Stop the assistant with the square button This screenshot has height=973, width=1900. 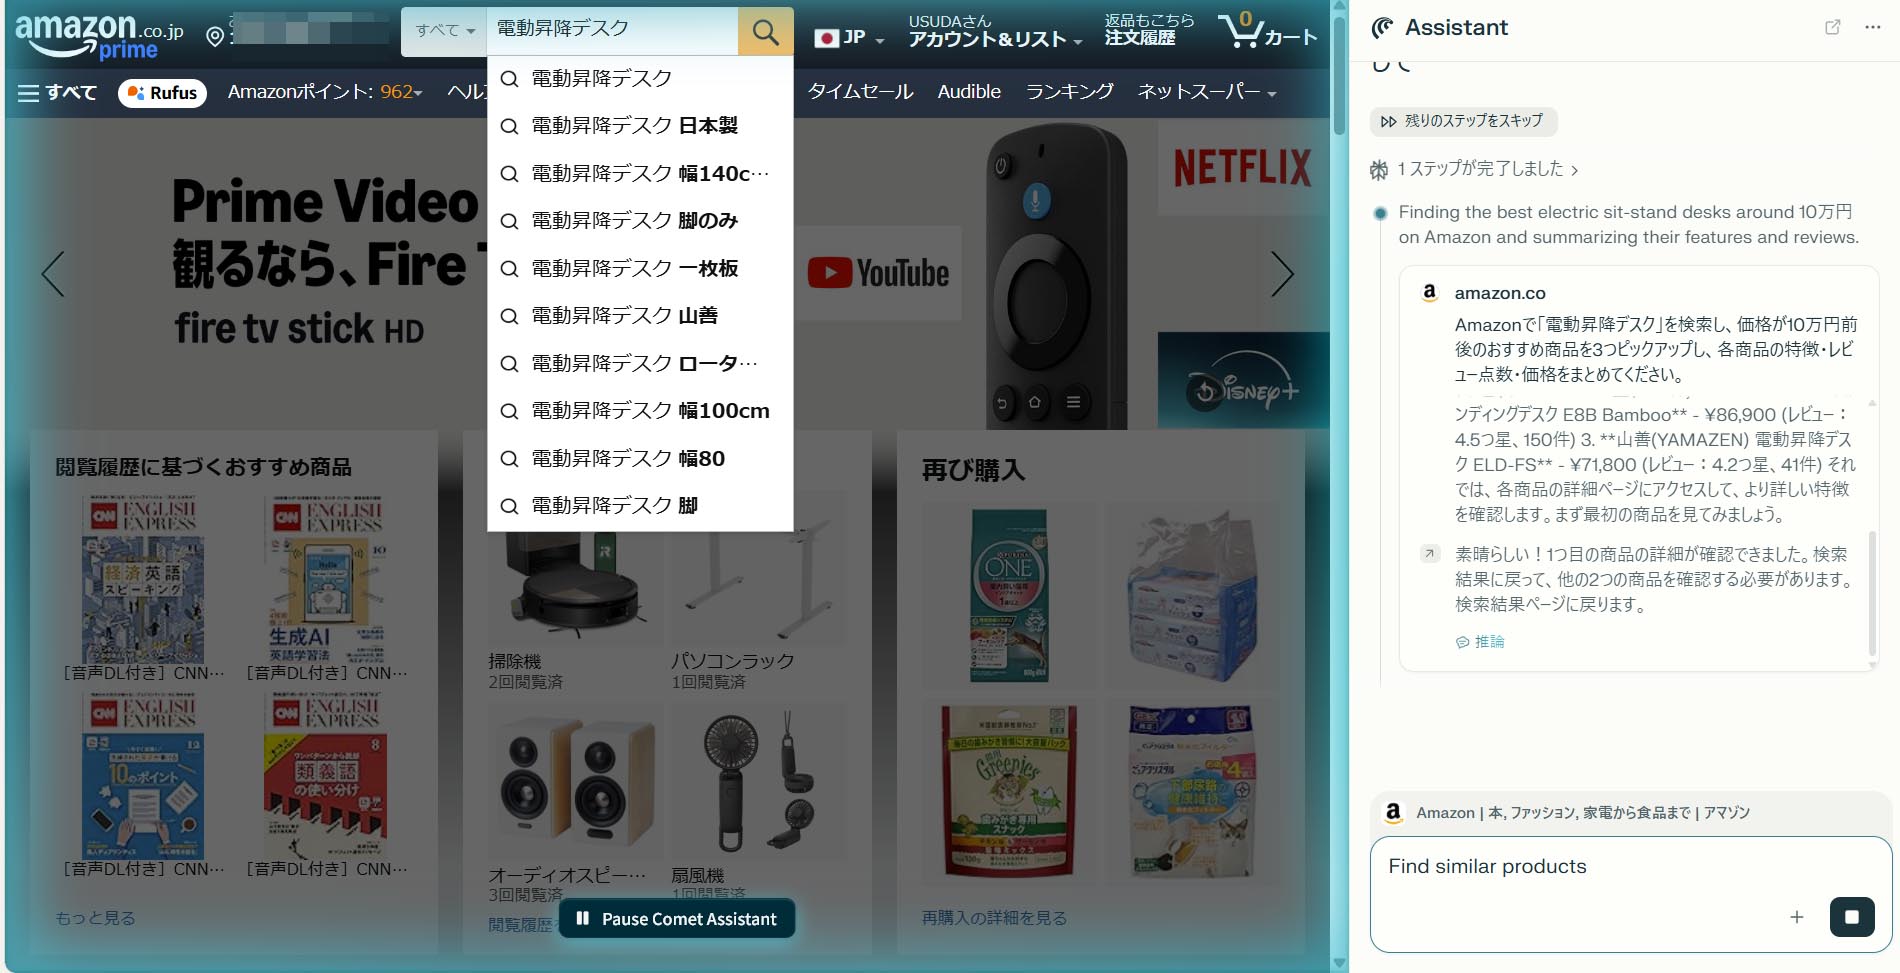click(1851, 917)
